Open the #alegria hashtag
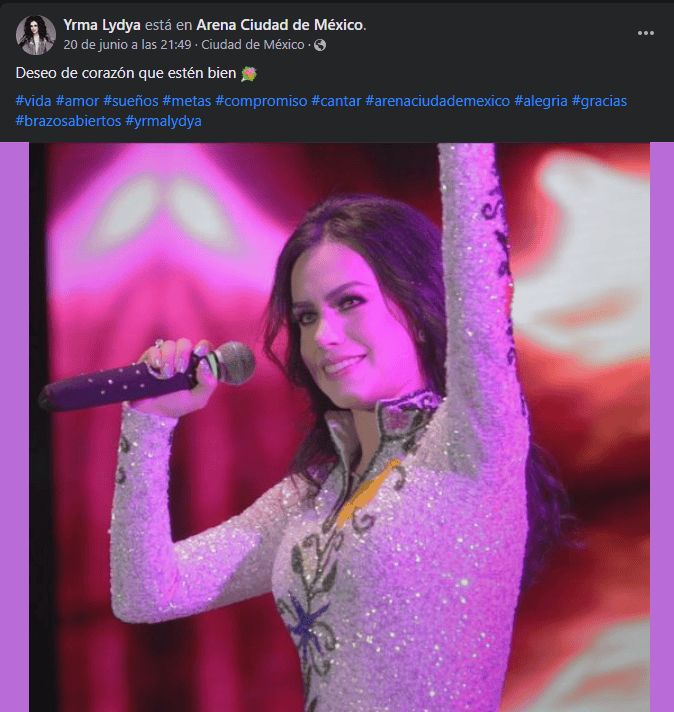This screenshot has height=712, width=674. coord(541,101)
